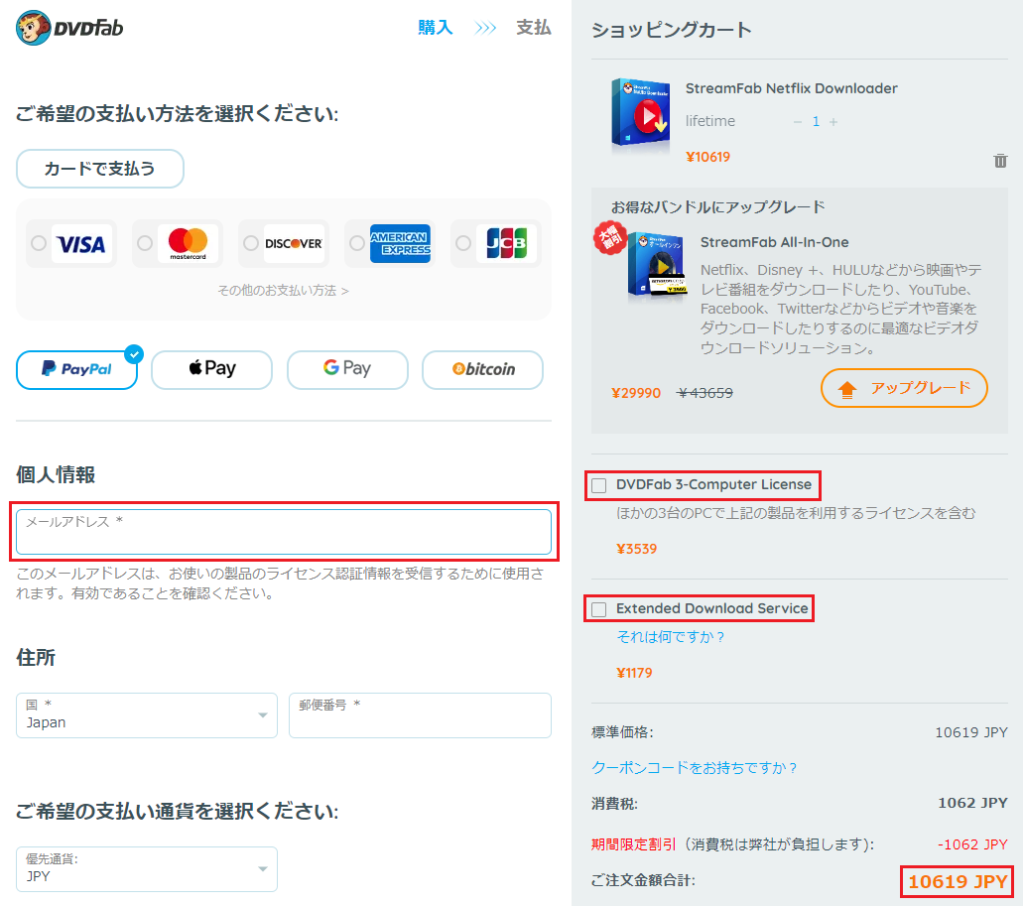Open the 国 country dropdown showing Japan
The width and height of the screenshot is (1024, 906).
point(147,715)
